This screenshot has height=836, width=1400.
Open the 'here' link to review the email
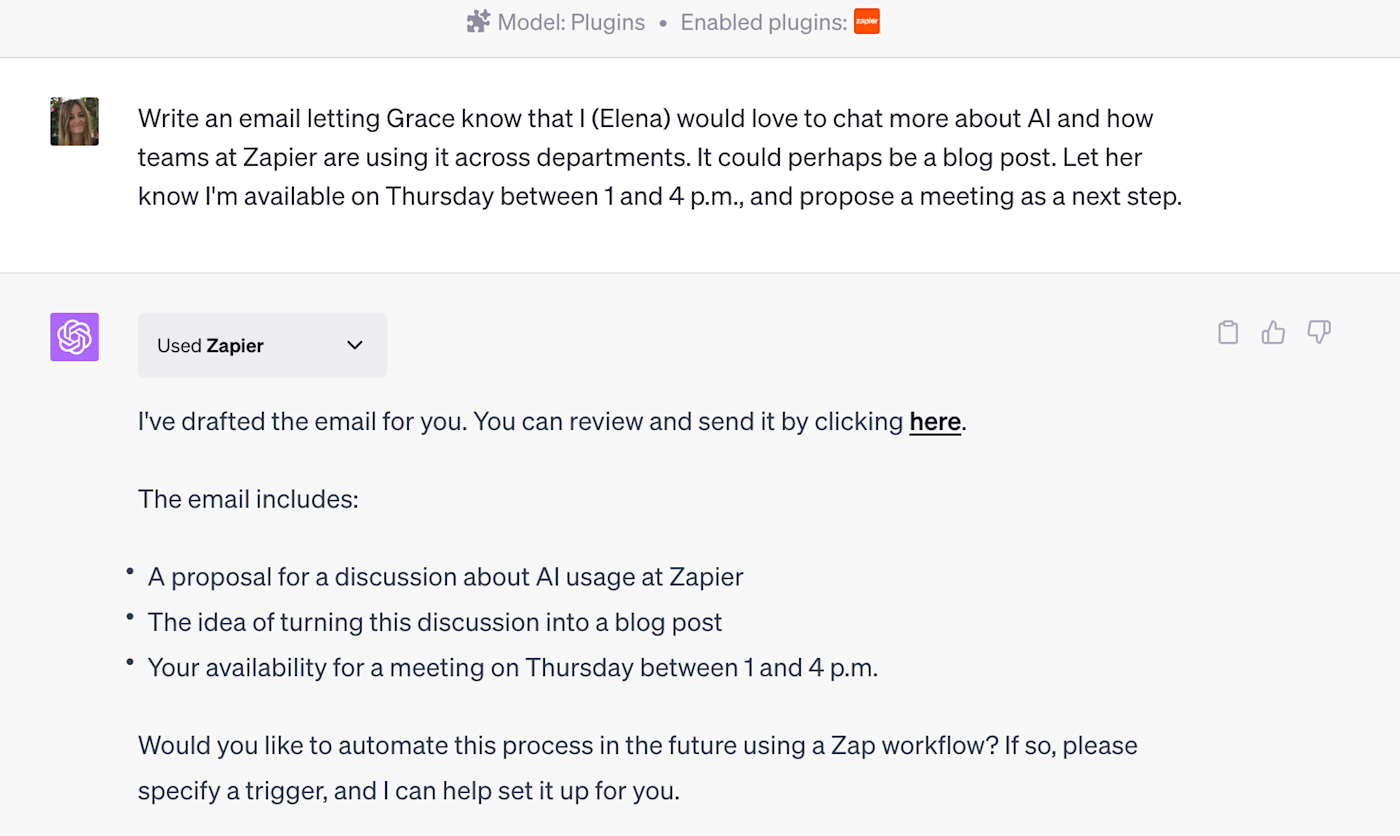935,422
